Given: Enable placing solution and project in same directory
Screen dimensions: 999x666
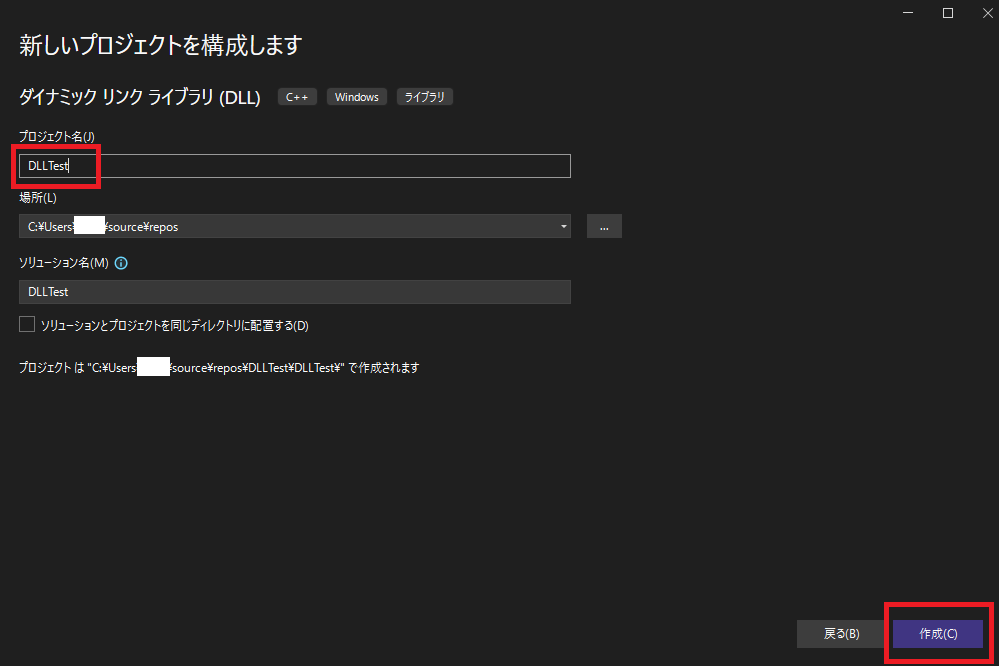Looking at the screenshot, I should [27, 325].
